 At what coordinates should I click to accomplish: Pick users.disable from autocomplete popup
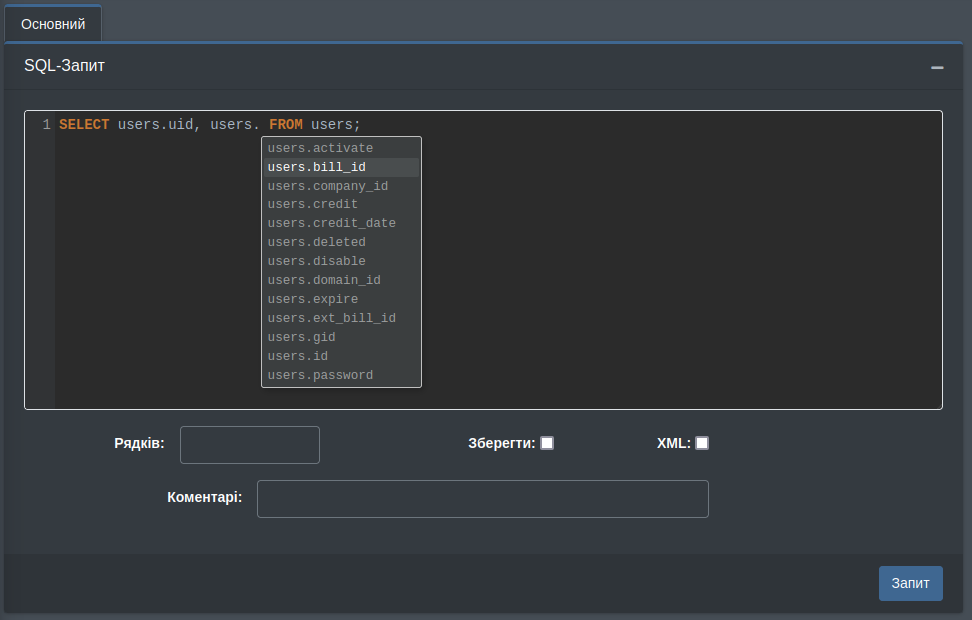click(317, 261)
